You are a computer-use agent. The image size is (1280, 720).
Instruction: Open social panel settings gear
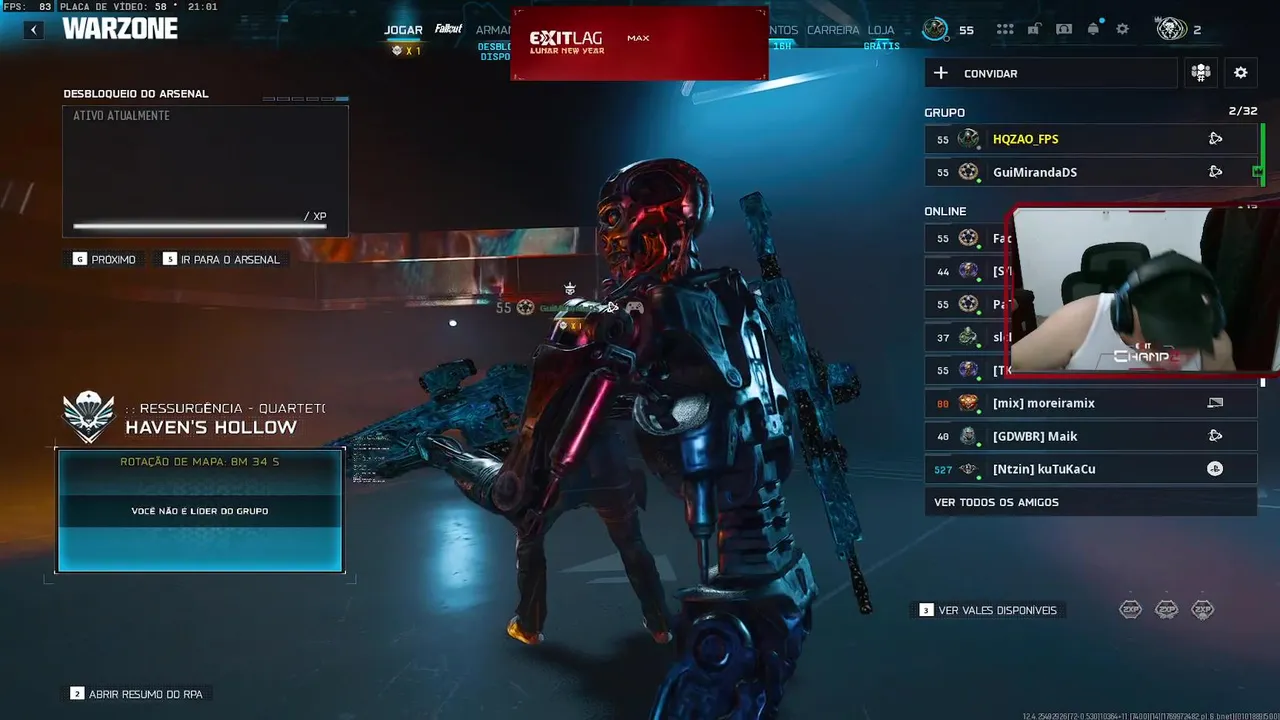(1240, 73)
